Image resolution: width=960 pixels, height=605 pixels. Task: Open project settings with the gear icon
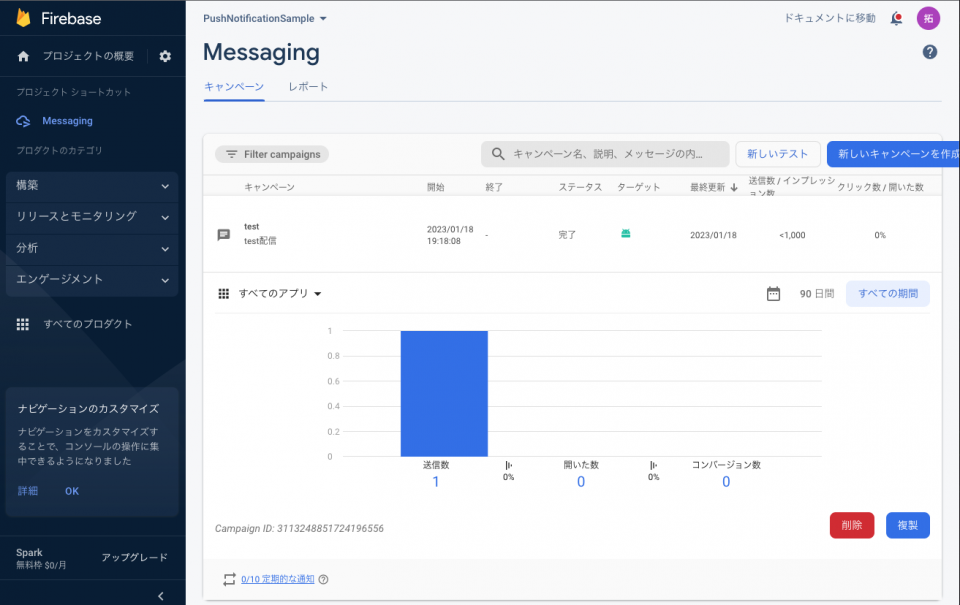tap(165, 56)
